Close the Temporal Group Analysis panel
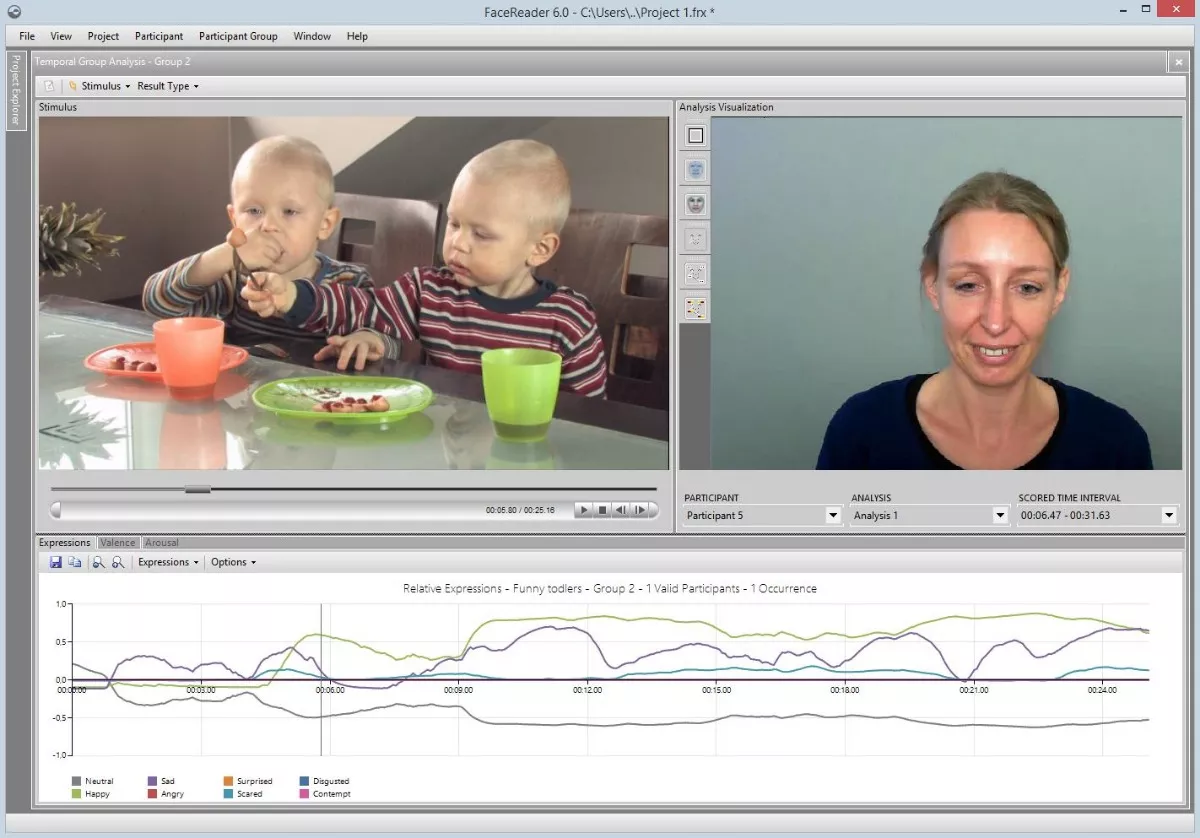This screenshot has width=1200, height=838. [x=1177, y=62]
